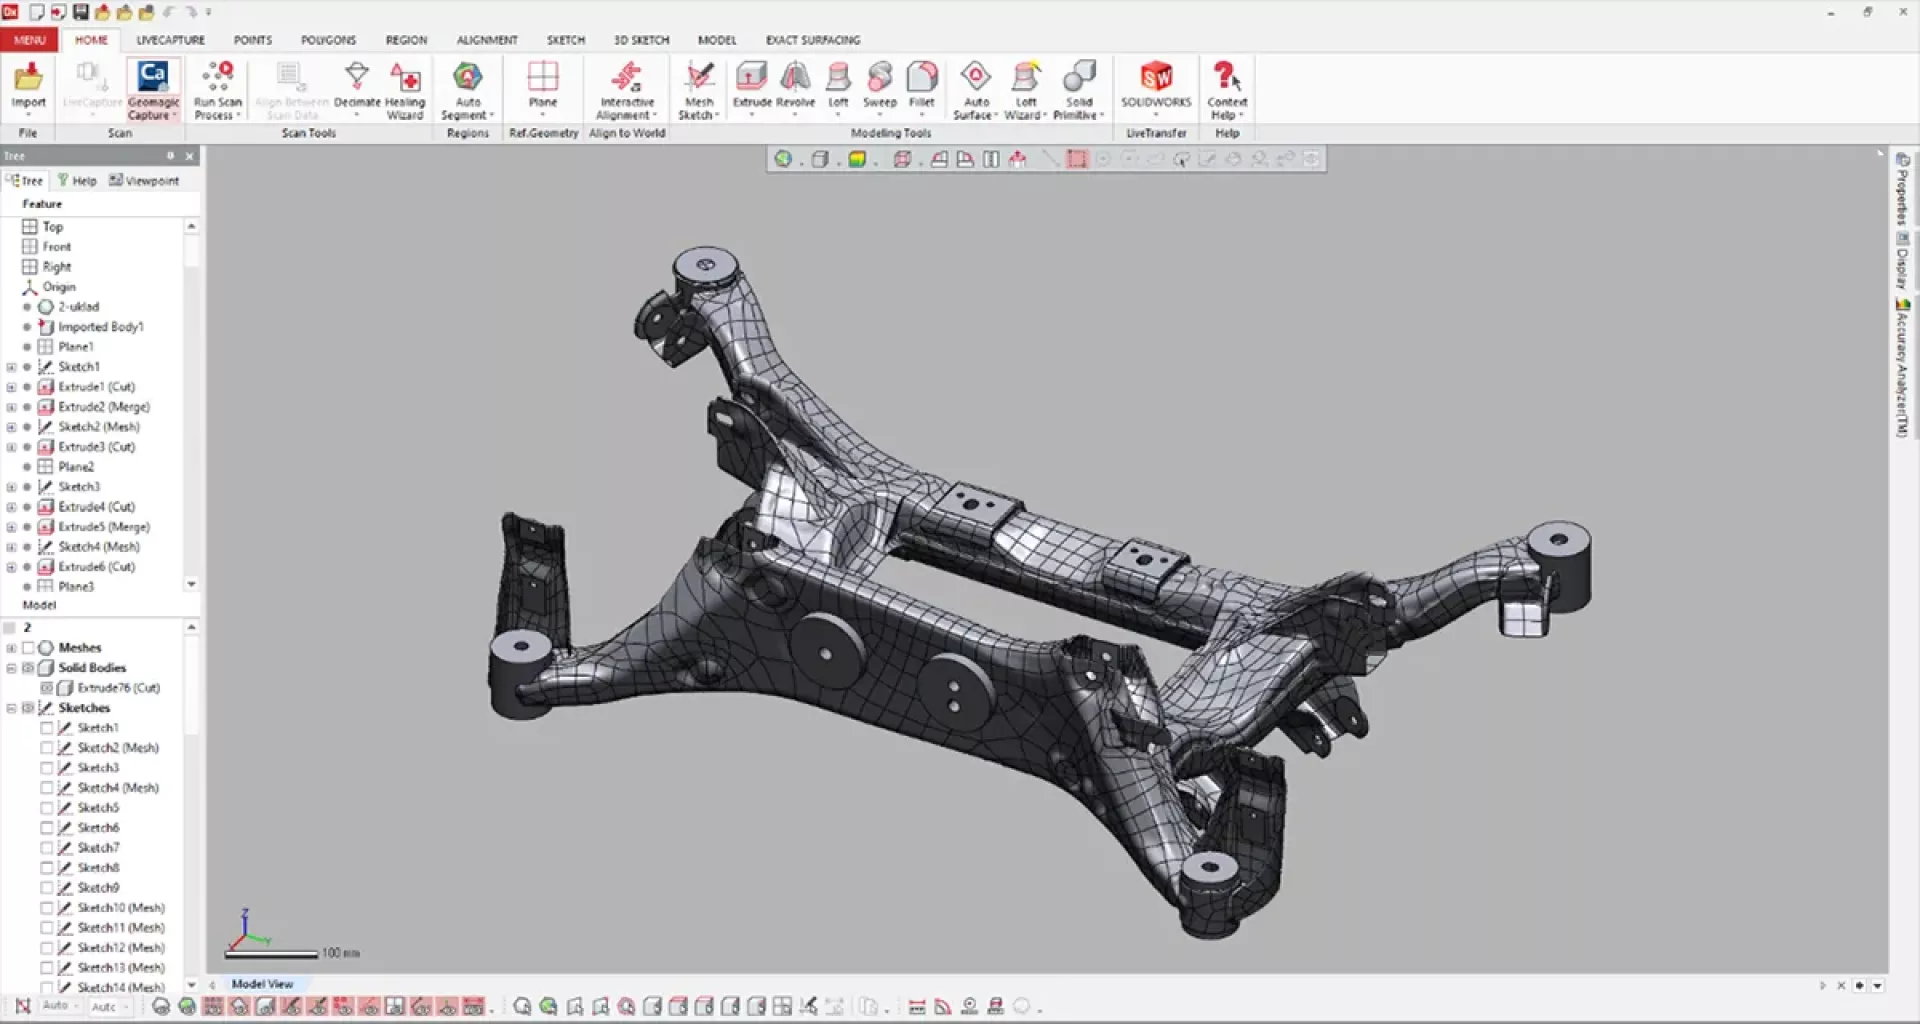Expand the Extrude1 (Cut) feature node
1920x1024 pixels.
[11, 387]
